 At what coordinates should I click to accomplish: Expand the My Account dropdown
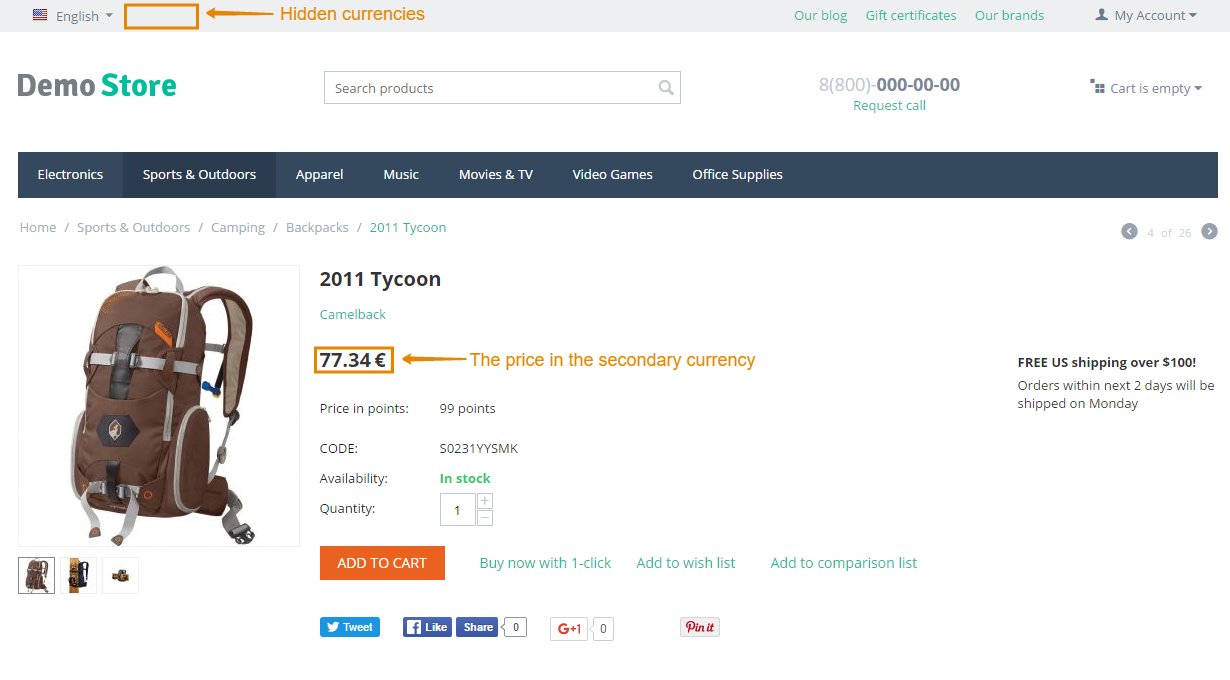coord(1146,16)
